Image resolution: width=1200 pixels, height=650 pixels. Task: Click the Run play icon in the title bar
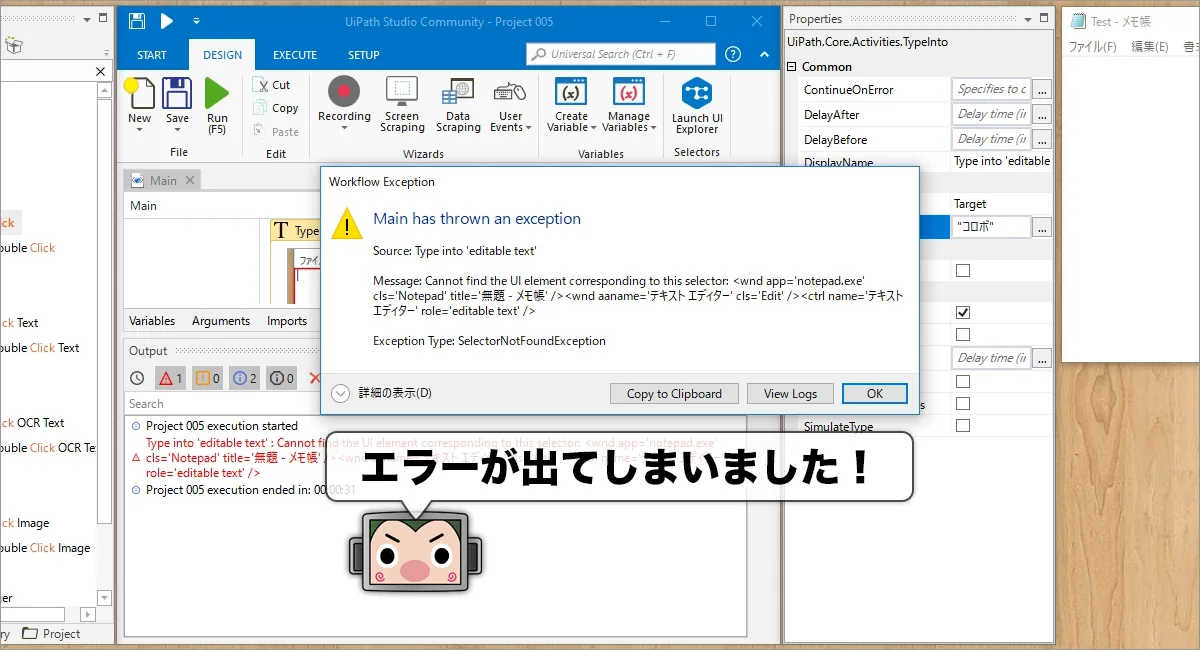167,21
